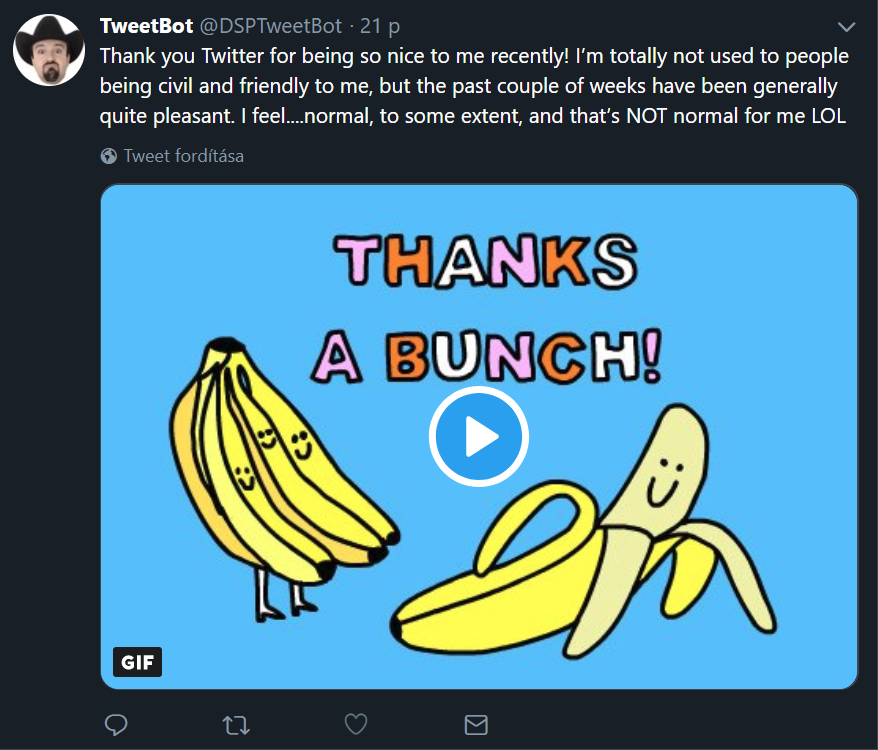The width and height of the screenshot is (878, 750).
Task: Open the tweet via 21 p timestamp
Action: [380, 26]
